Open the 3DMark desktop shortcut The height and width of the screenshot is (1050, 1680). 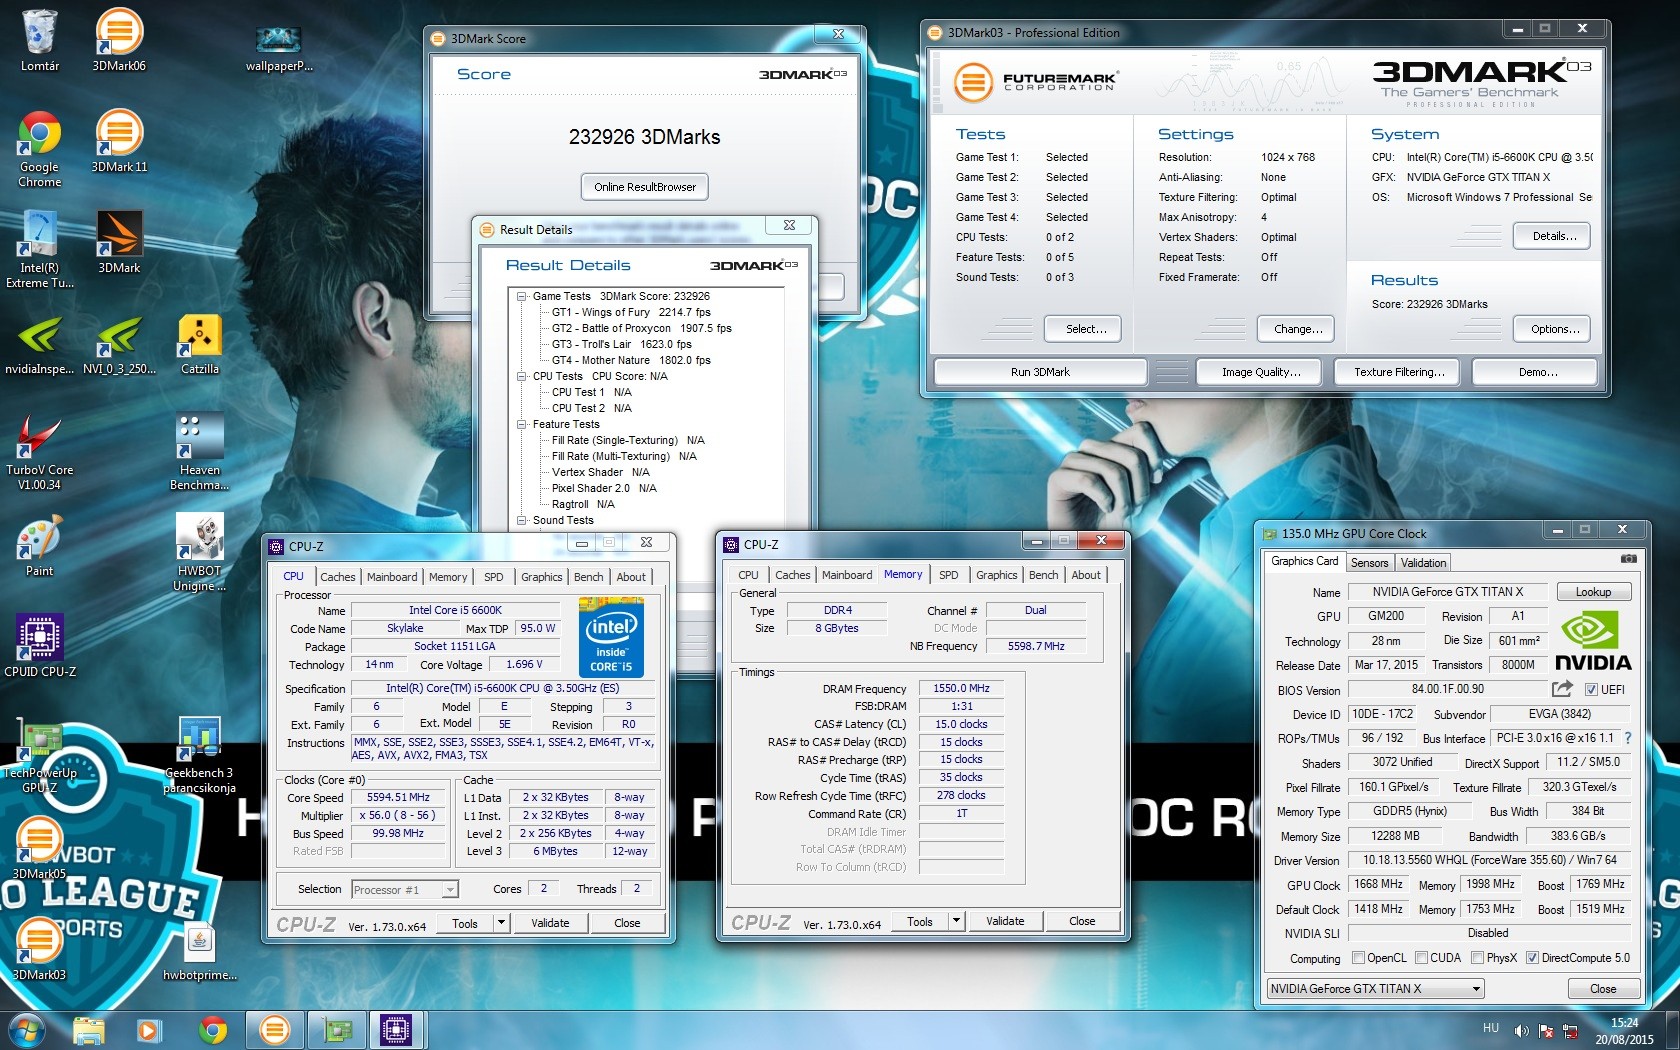coord(119,242)
